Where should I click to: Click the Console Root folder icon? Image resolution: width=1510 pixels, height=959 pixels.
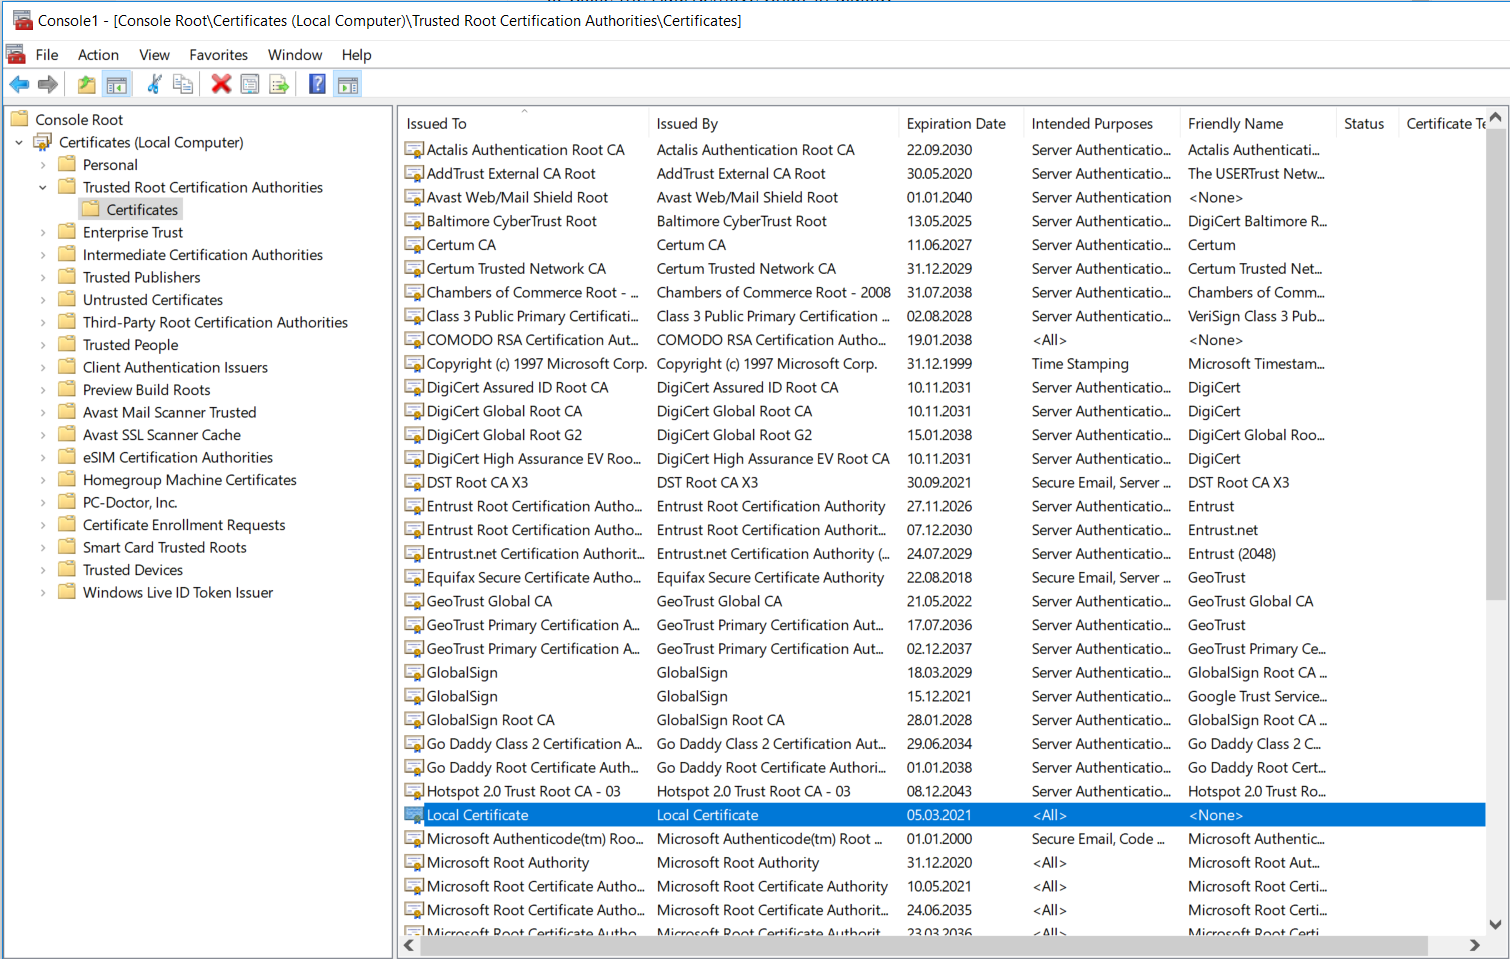coord(19,119)
